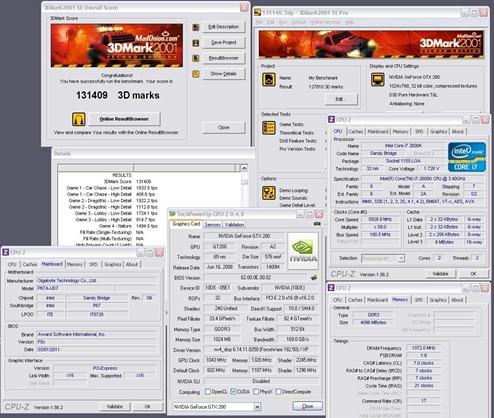Open the Edit menu in 3DMark2001 SE Pro
The width and height of the screenshot is (494, 418).
coord(270,22)
